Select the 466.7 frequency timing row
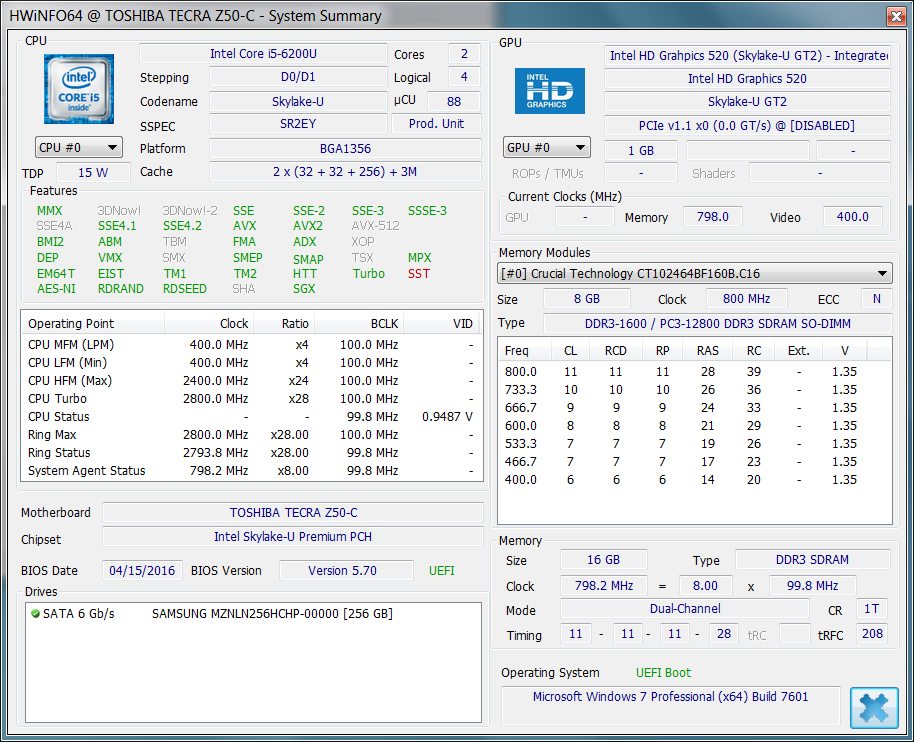914x742 pixels. click(695, 462)
